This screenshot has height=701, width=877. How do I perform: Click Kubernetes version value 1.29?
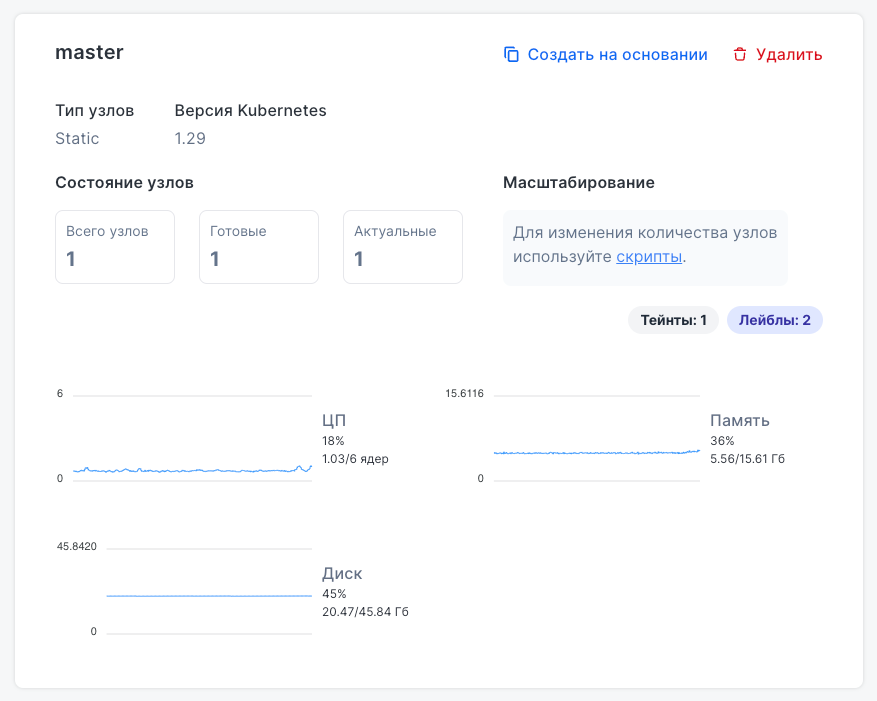pos(190,138)
